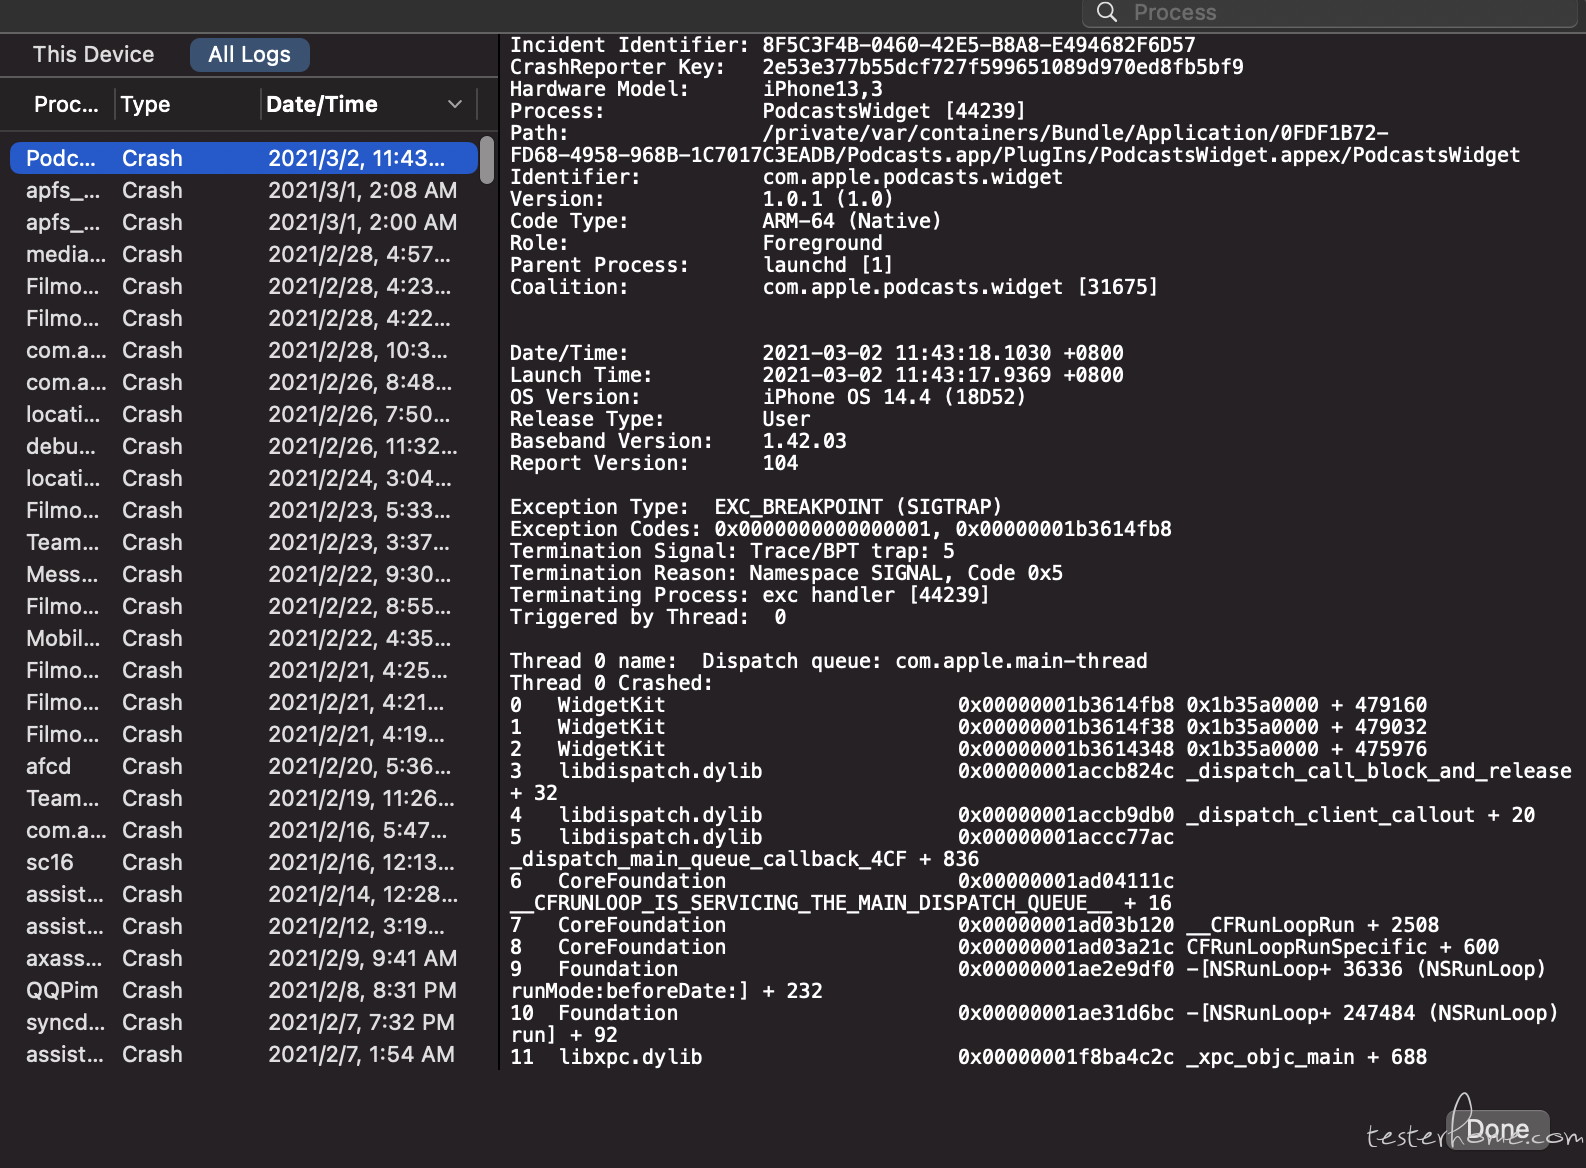Click the Exception Type EXC_BREAKPOINT line

[756, 507]
